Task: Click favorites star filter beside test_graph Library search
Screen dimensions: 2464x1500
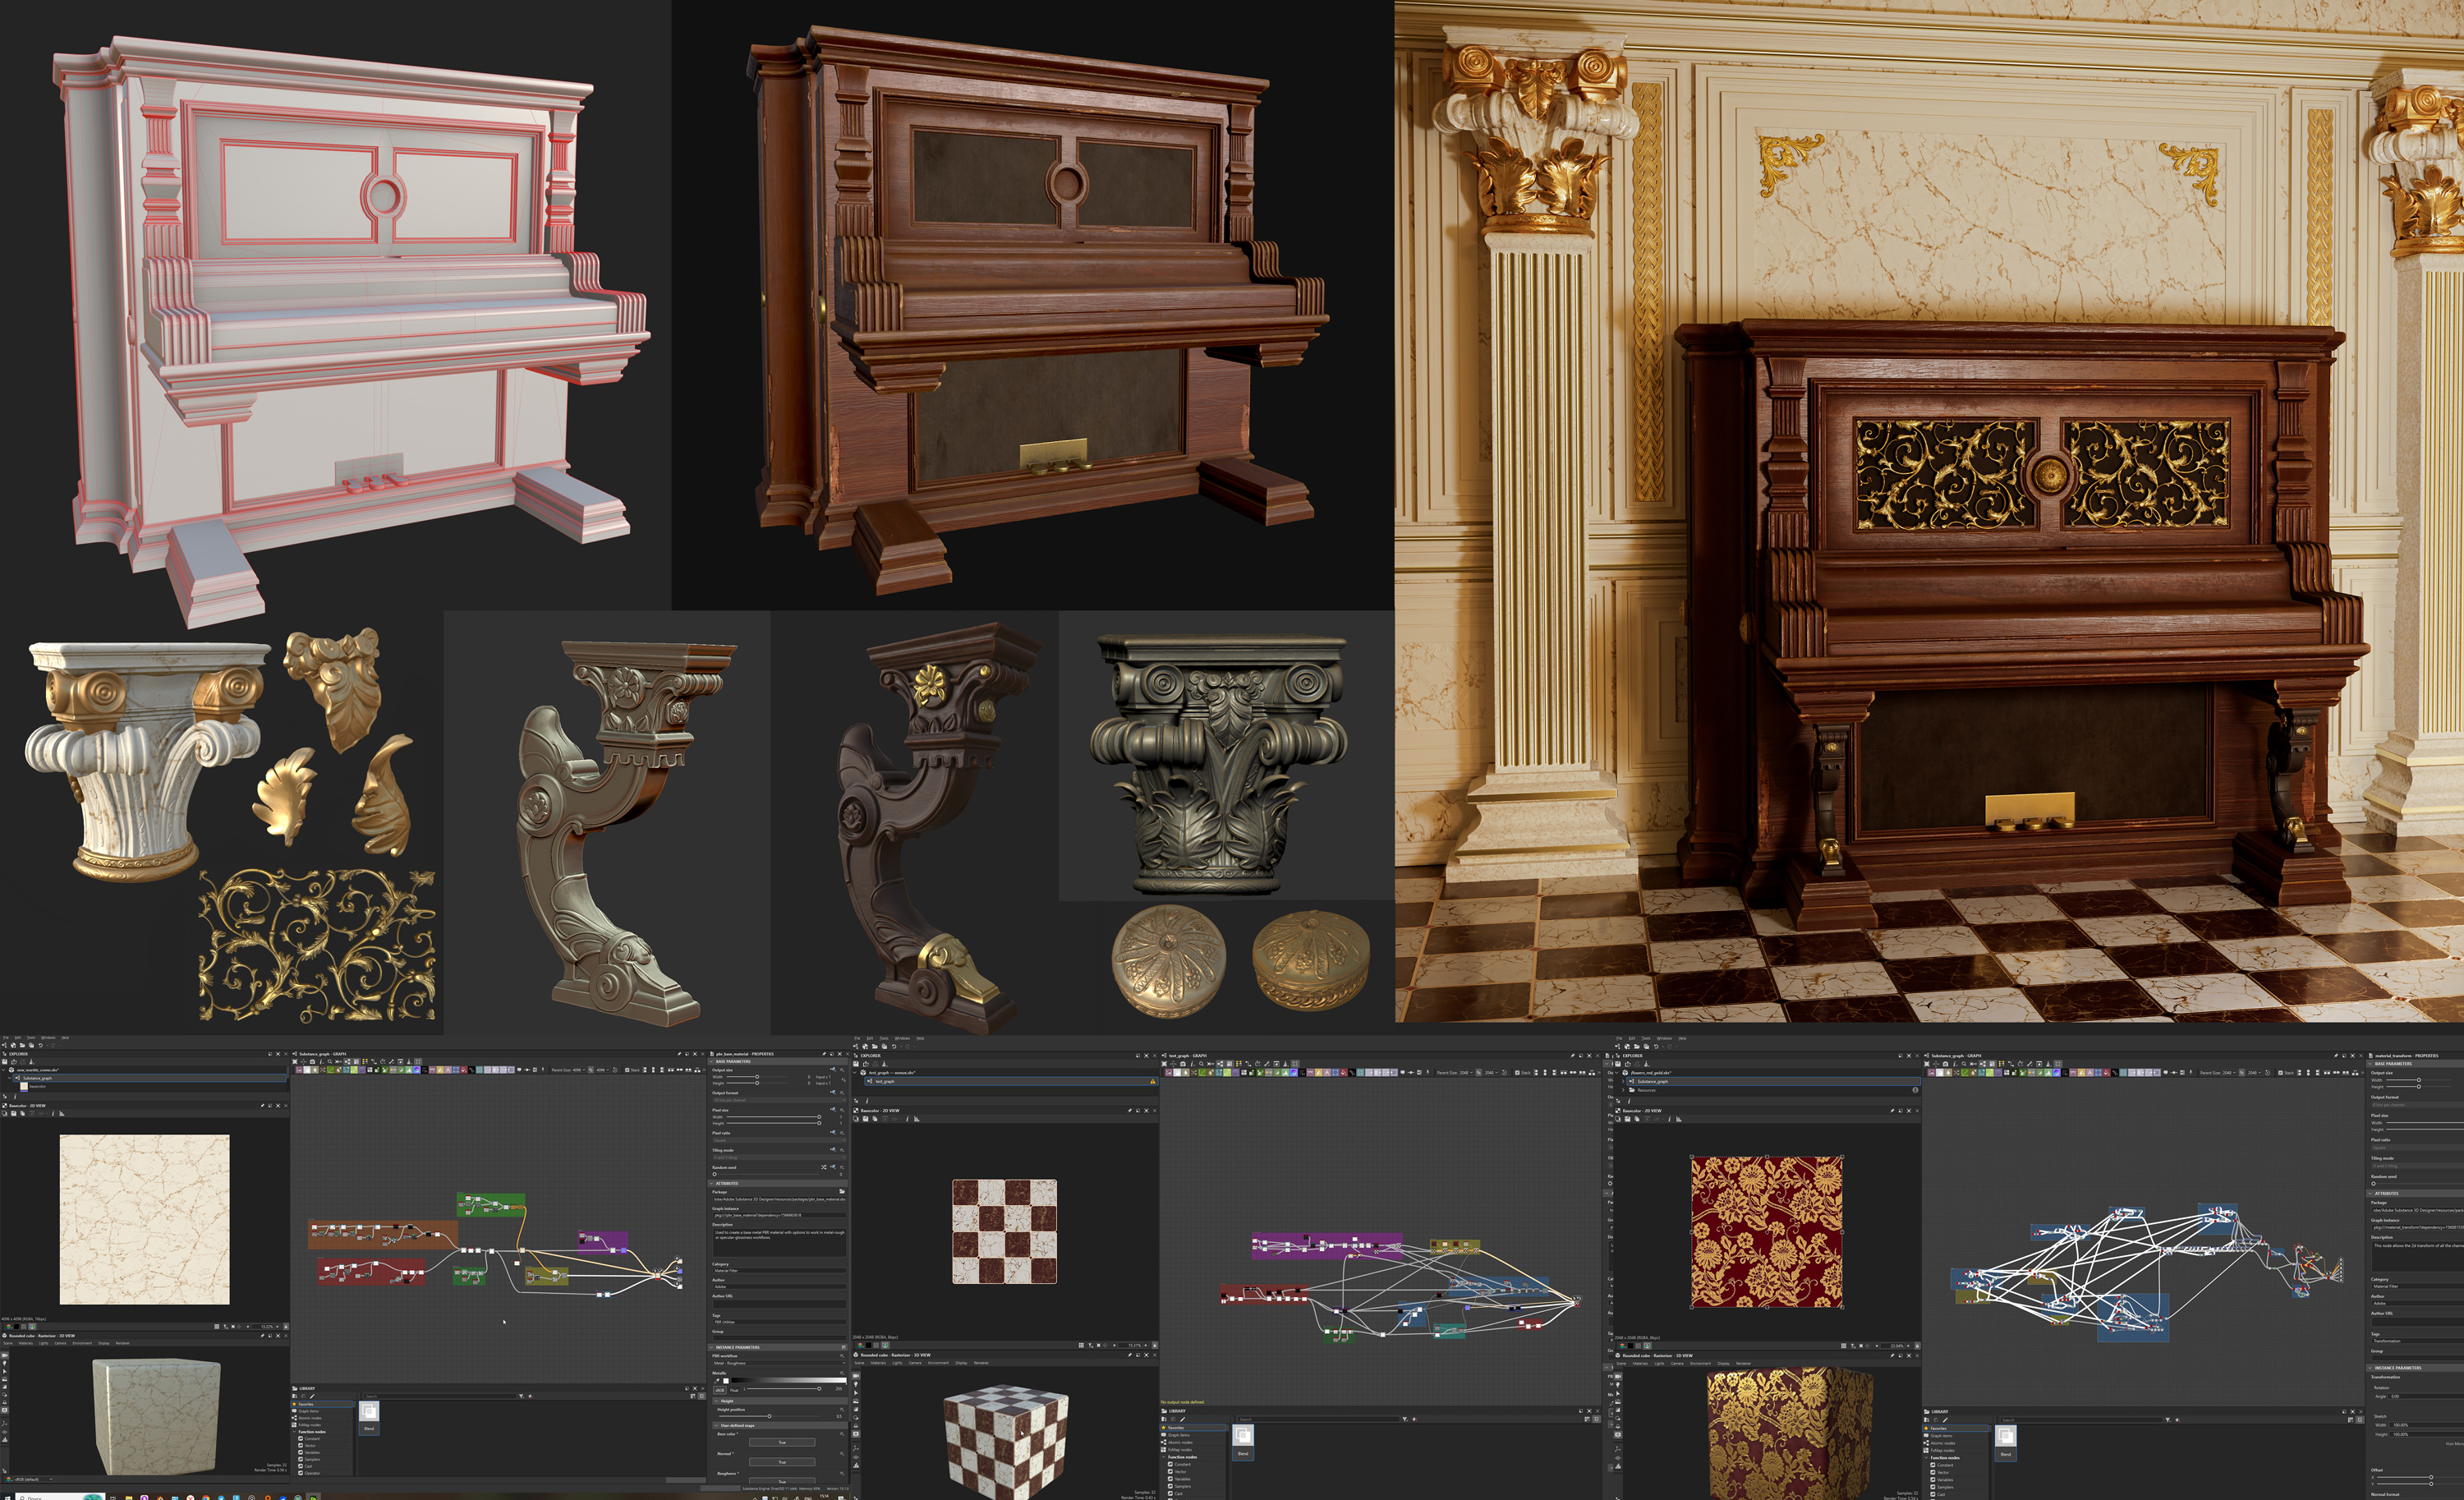Action: pyautogui.click(x=1415, y=1419)
